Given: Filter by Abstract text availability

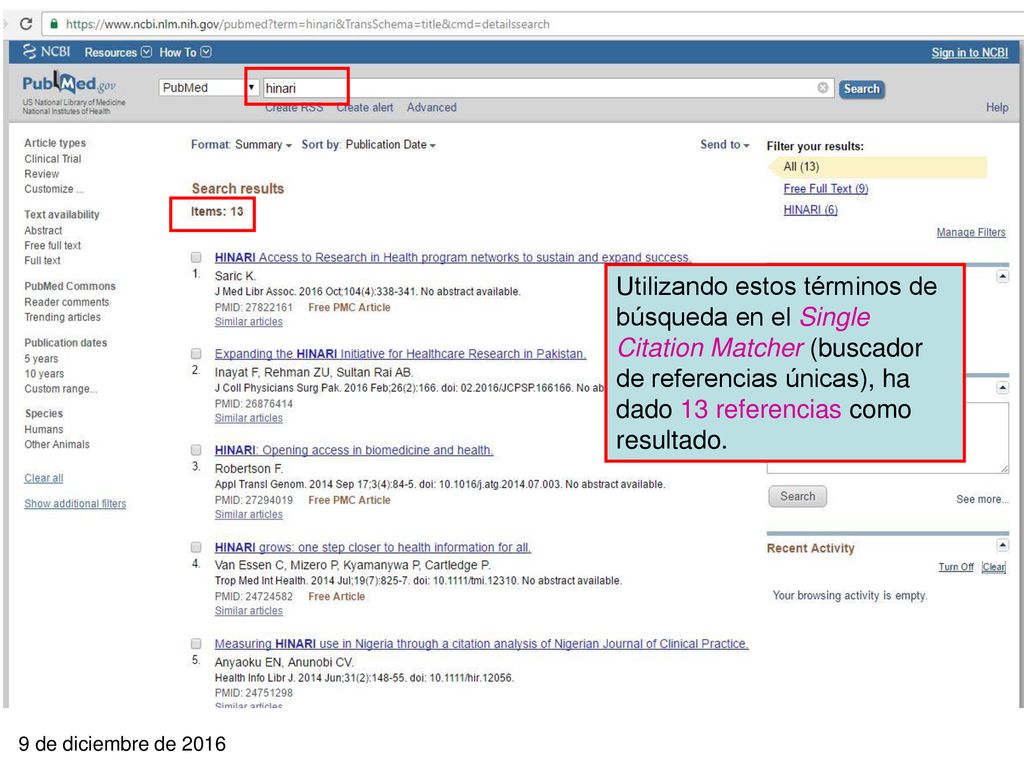Looking at the screenshot, I should [43, 231].
